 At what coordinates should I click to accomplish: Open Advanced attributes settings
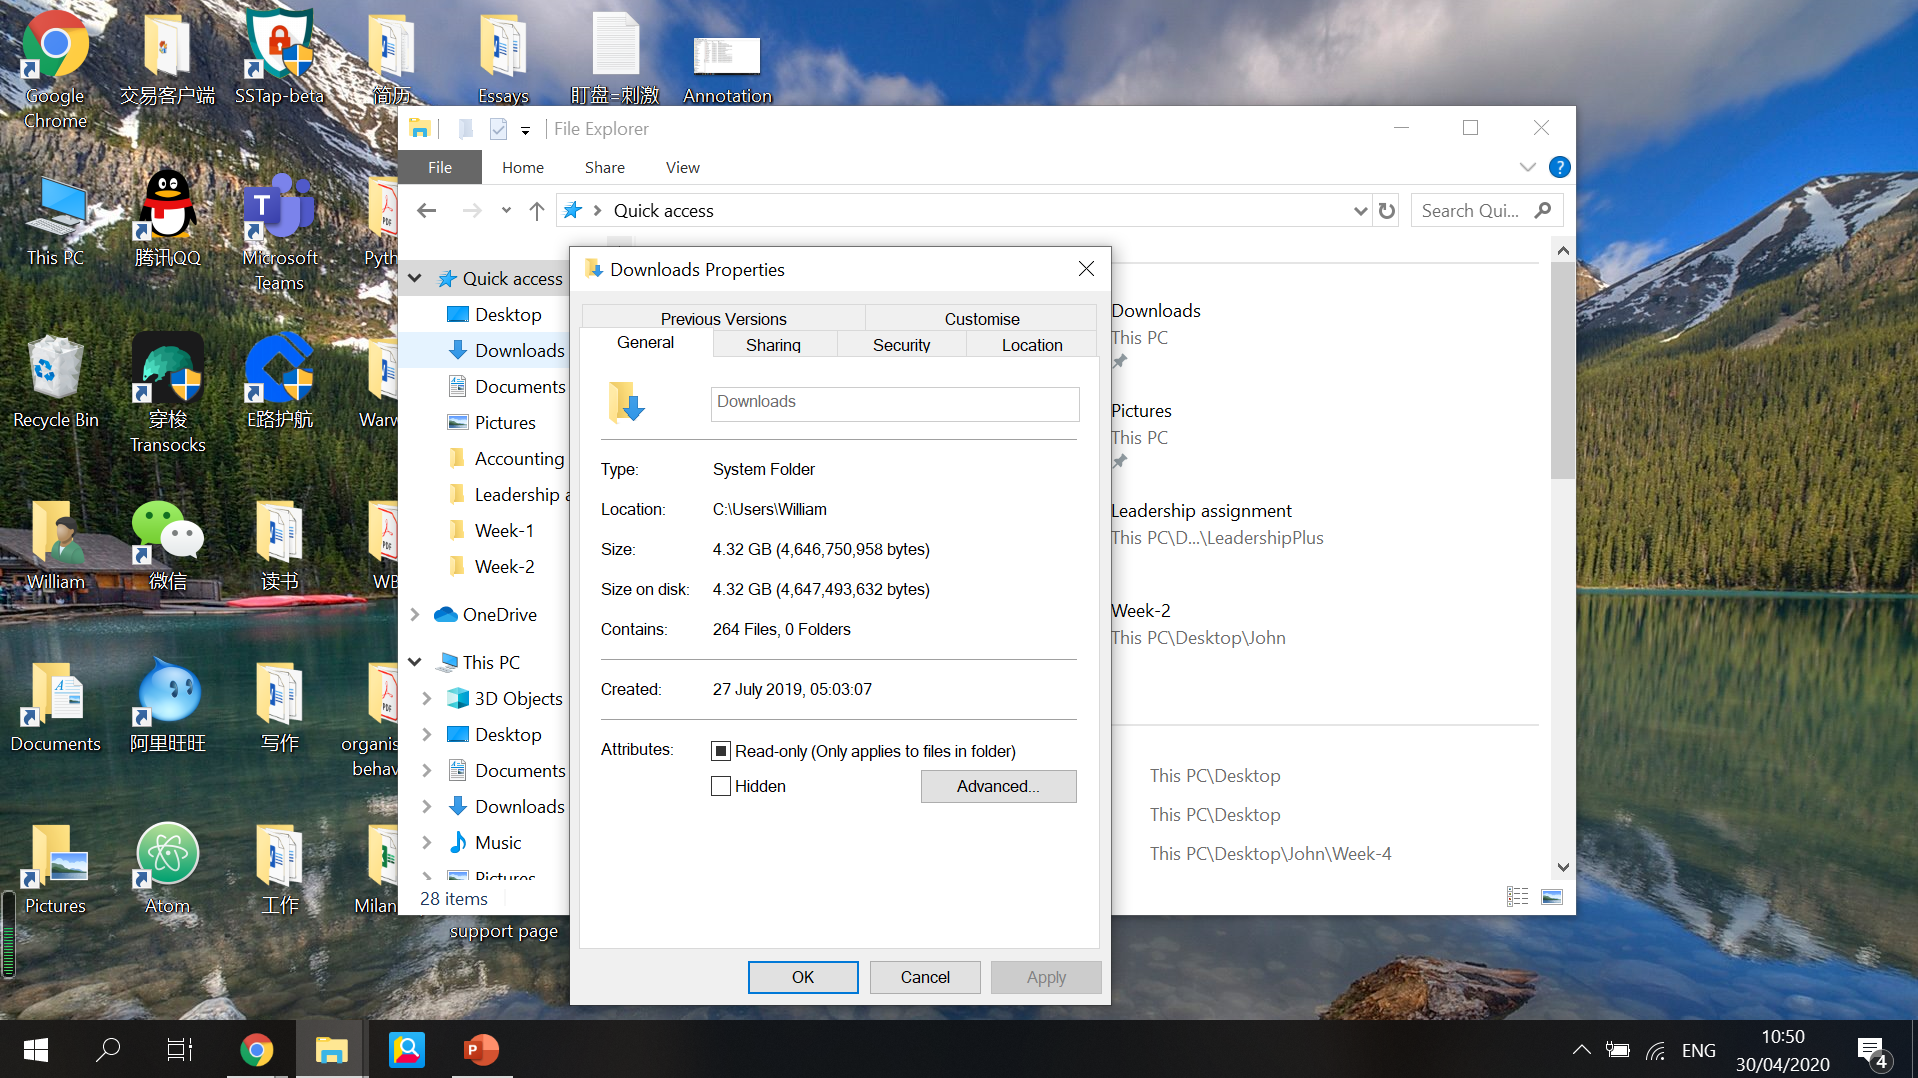[x=998, y=786]
